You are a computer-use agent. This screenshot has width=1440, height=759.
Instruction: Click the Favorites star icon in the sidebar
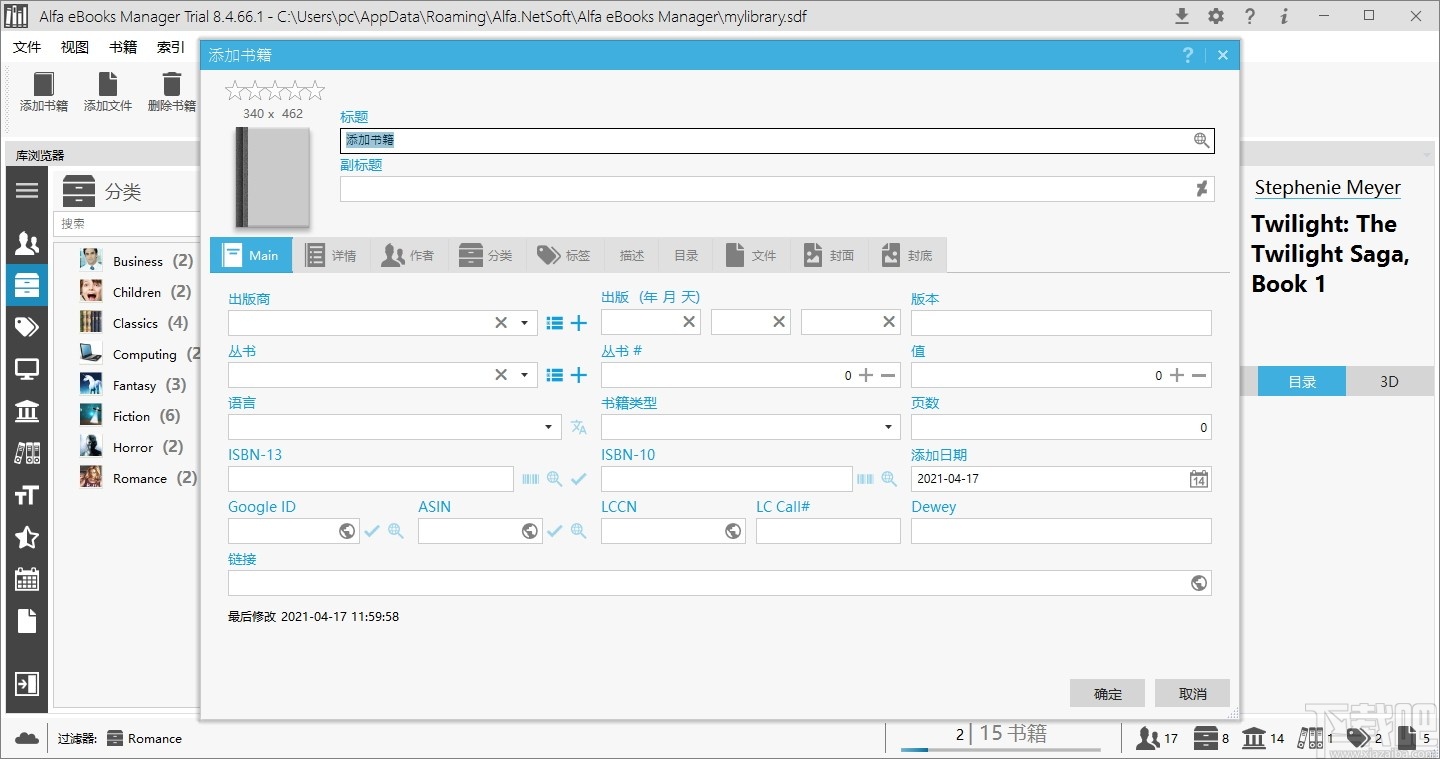(27, 538)
